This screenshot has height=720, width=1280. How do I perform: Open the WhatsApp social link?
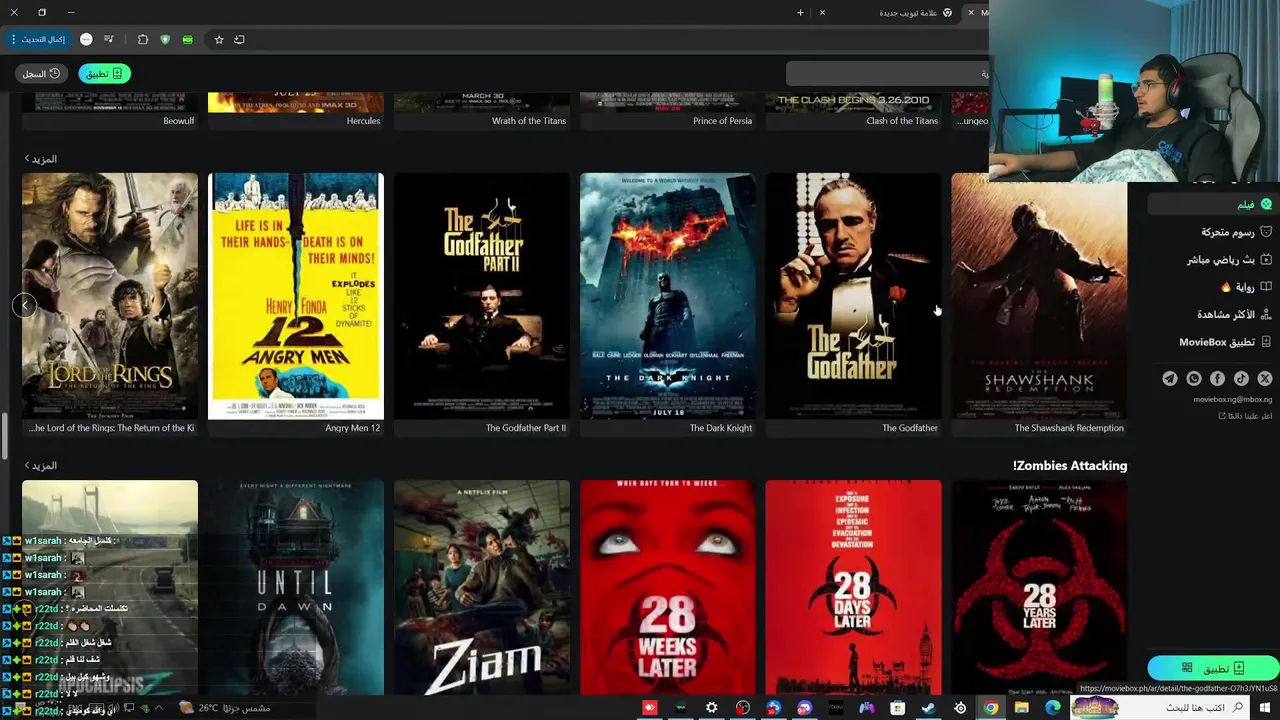(x=1194, y=378)
